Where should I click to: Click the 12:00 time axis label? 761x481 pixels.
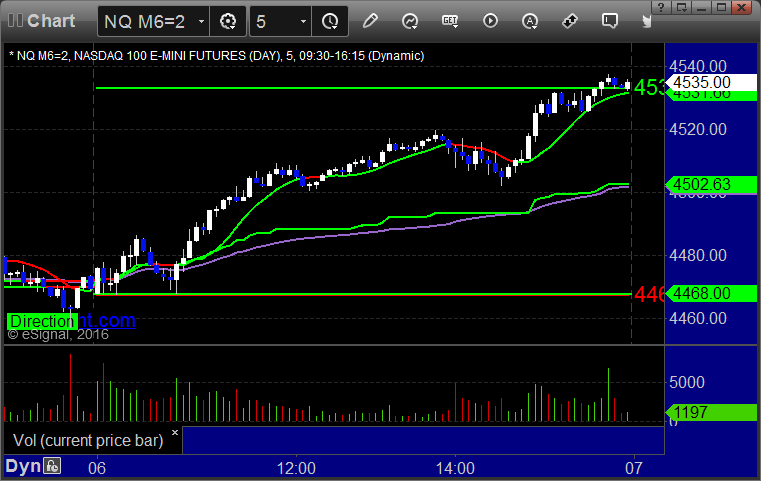coord(296,468)
